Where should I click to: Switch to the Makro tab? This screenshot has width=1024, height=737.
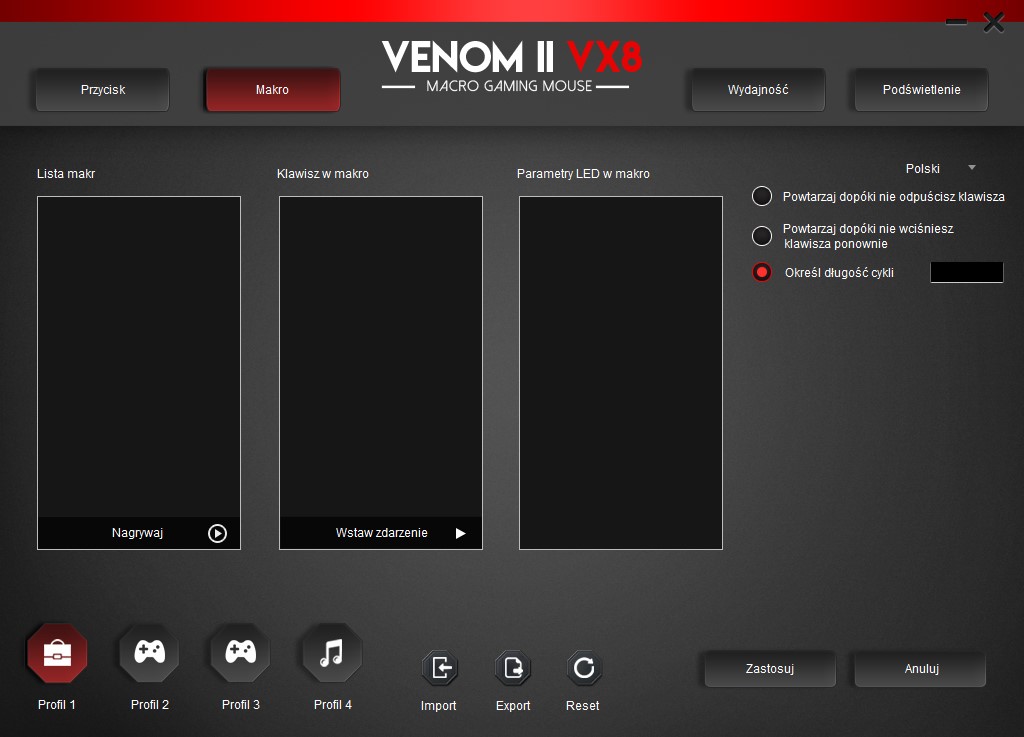[x=272, y=89]
